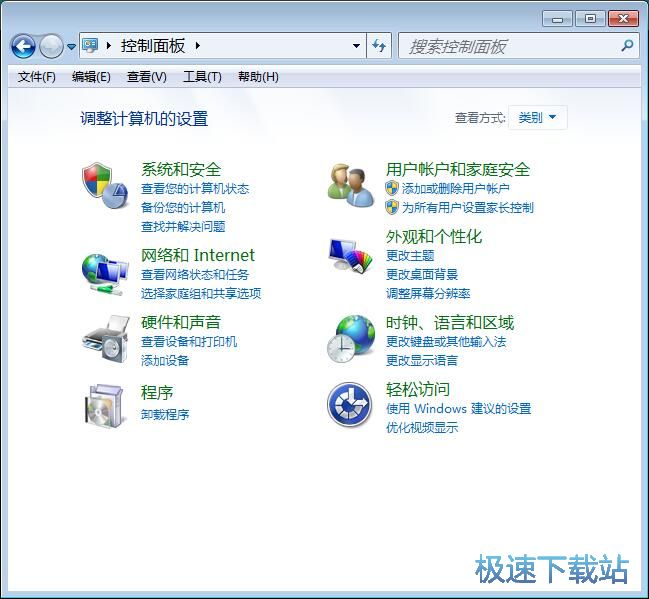Expand arrow after 控制面板 breadcrumb
Image resolution: width=649 pixels, height=599 pixels.
click(x=198, y=46)
